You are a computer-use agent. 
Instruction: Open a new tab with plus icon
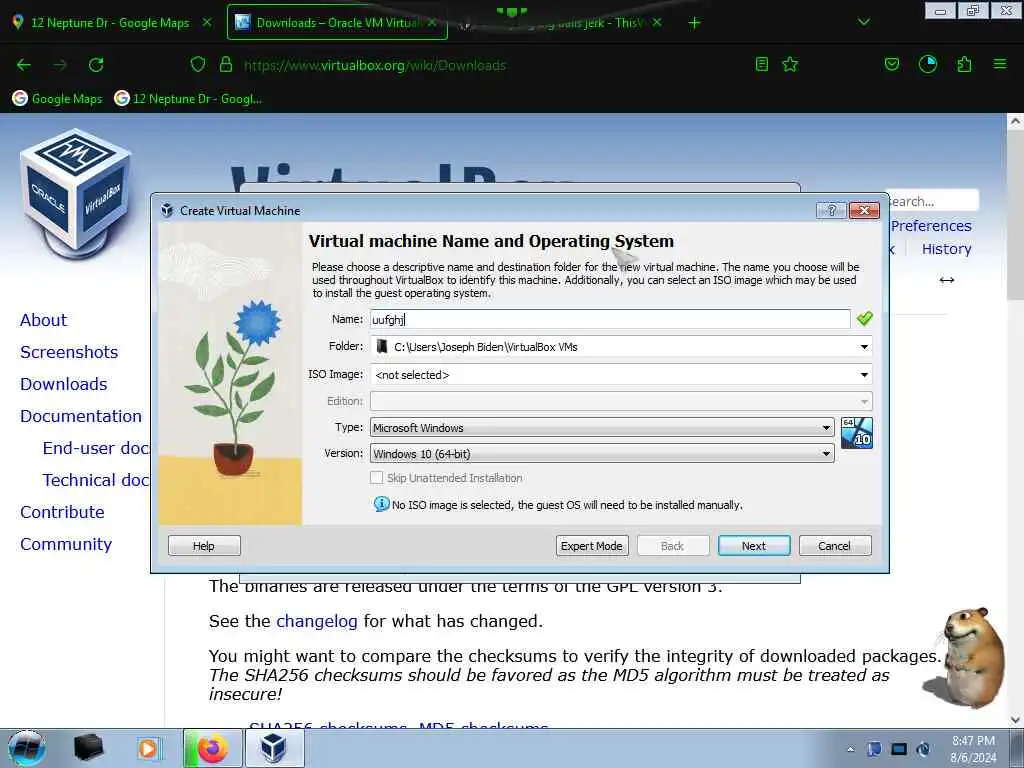click(x=694, y=23)
